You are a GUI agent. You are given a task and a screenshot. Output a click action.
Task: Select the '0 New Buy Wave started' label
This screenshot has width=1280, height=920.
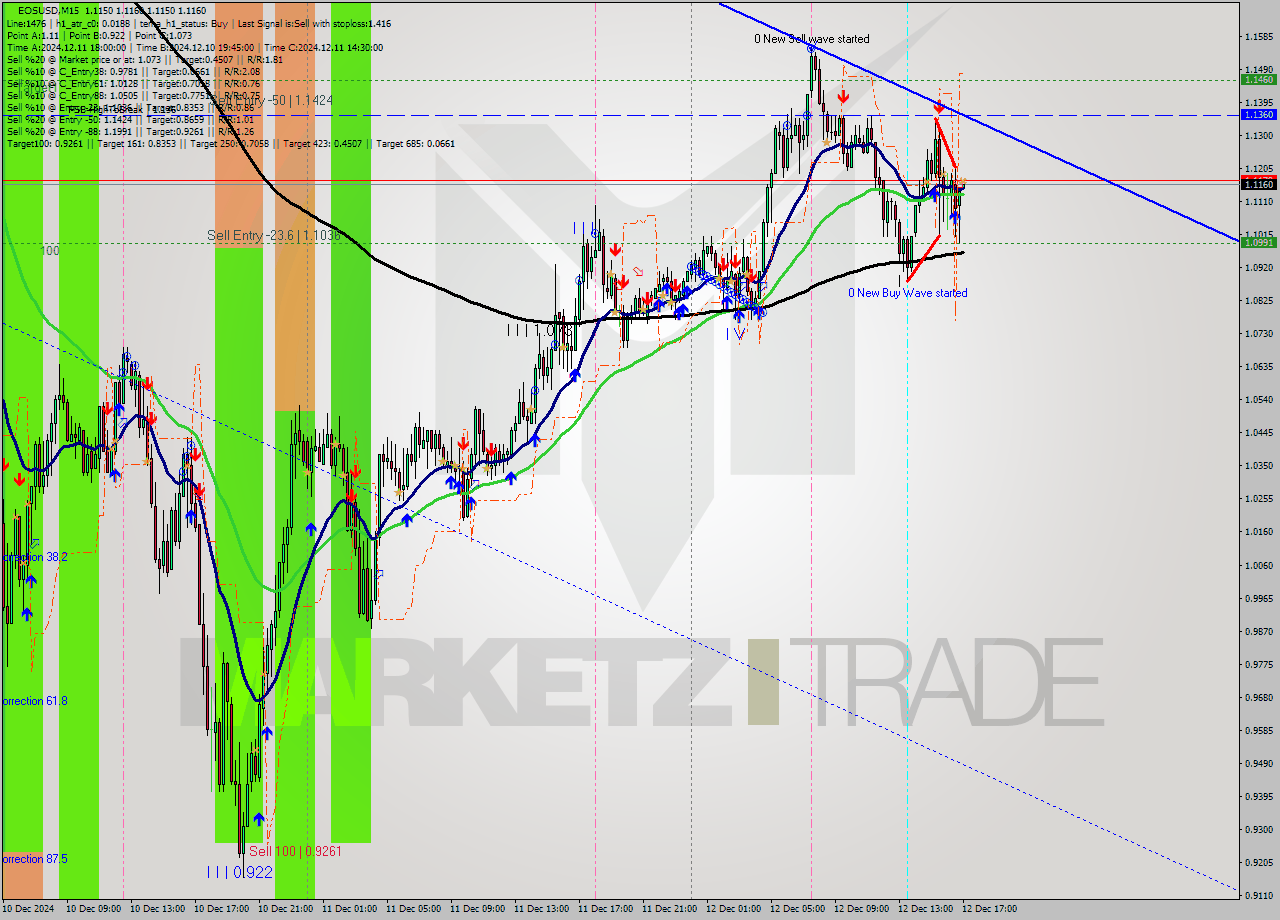click(908, 293)
